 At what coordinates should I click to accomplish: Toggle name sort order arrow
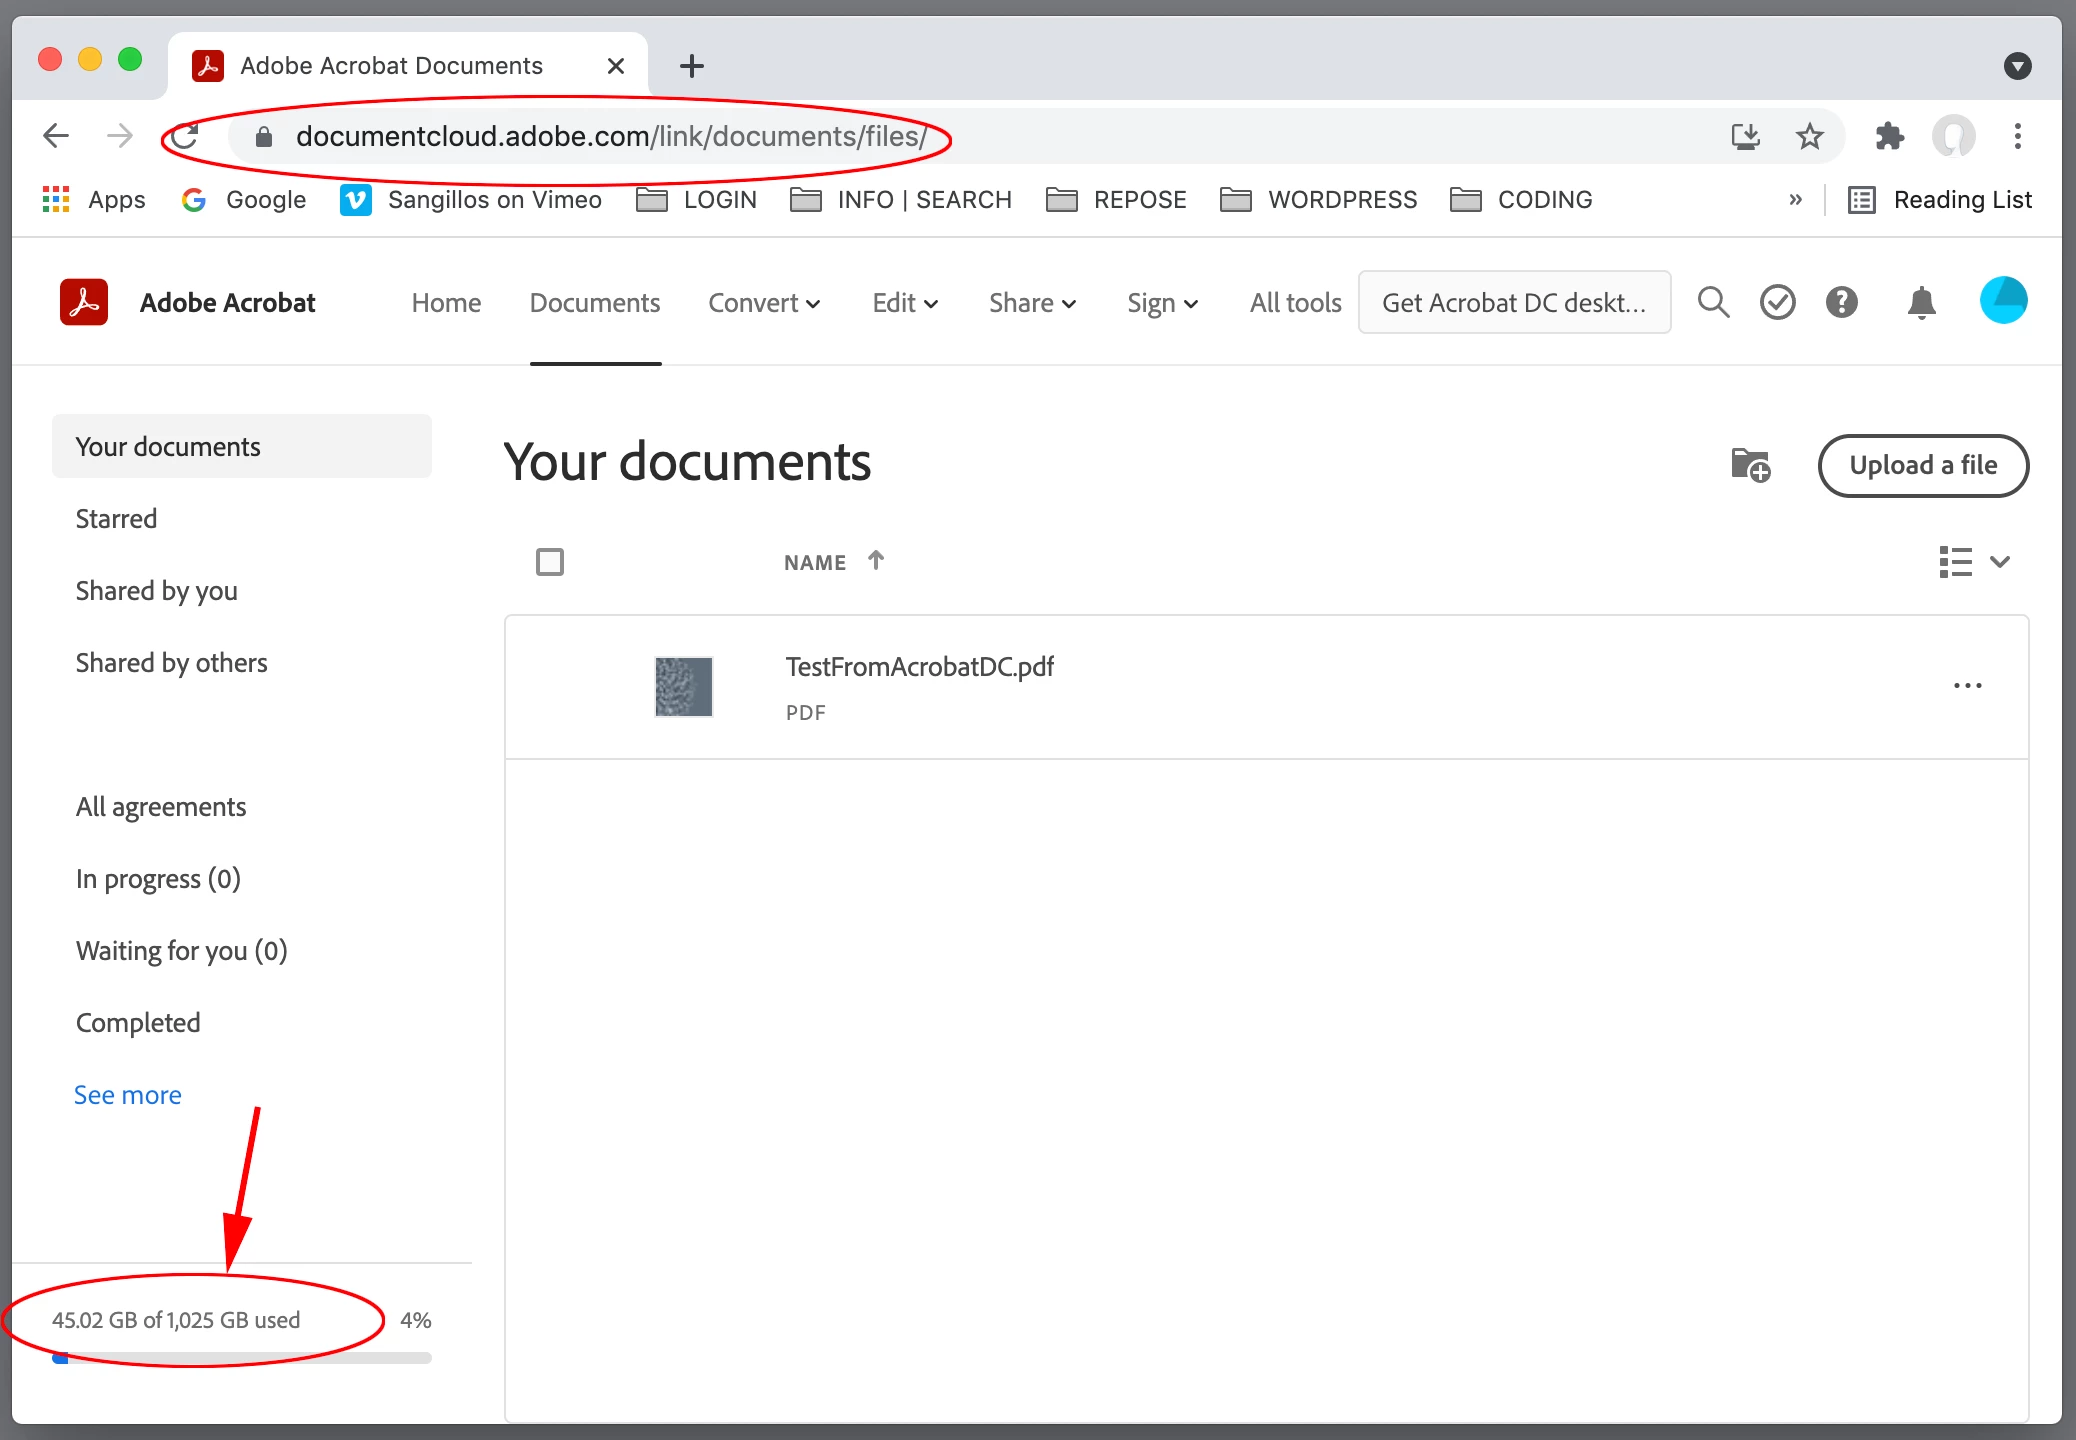876,561
